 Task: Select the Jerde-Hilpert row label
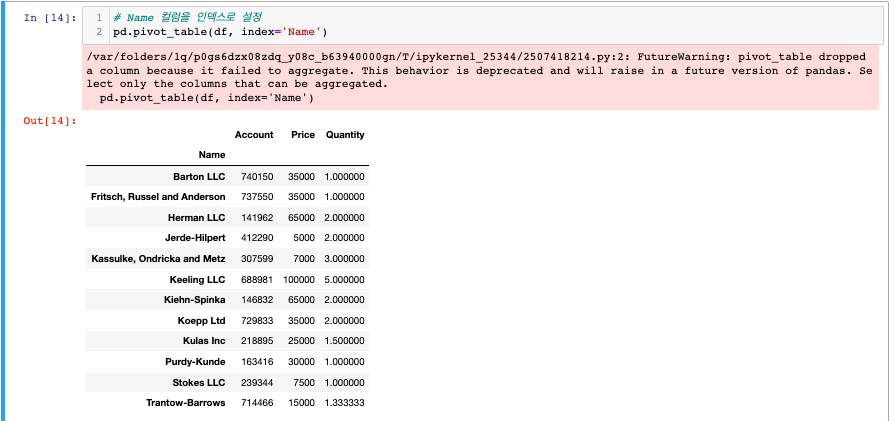point(195,238)
